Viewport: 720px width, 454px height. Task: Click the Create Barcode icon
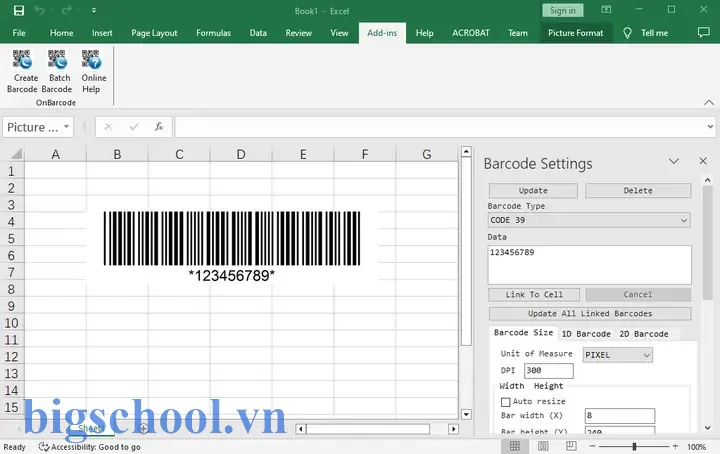[x=22, y=71]
